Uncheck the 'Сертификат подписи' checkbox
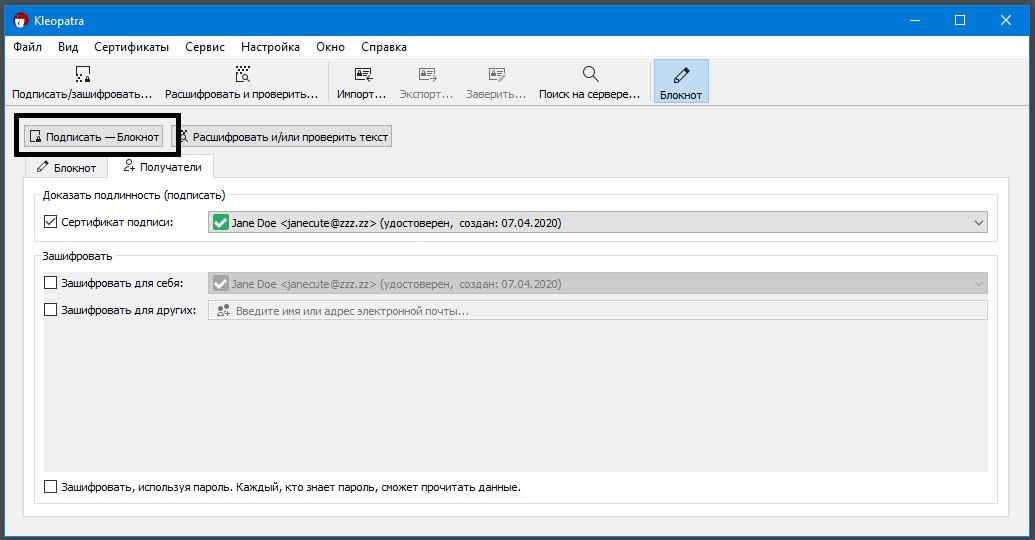 click(x=52, y=223)
